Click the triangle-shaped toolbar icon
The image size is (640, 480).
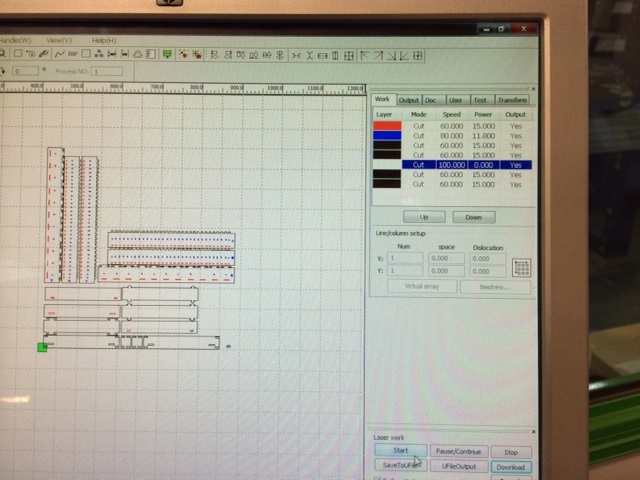click(x=138, y=54)
